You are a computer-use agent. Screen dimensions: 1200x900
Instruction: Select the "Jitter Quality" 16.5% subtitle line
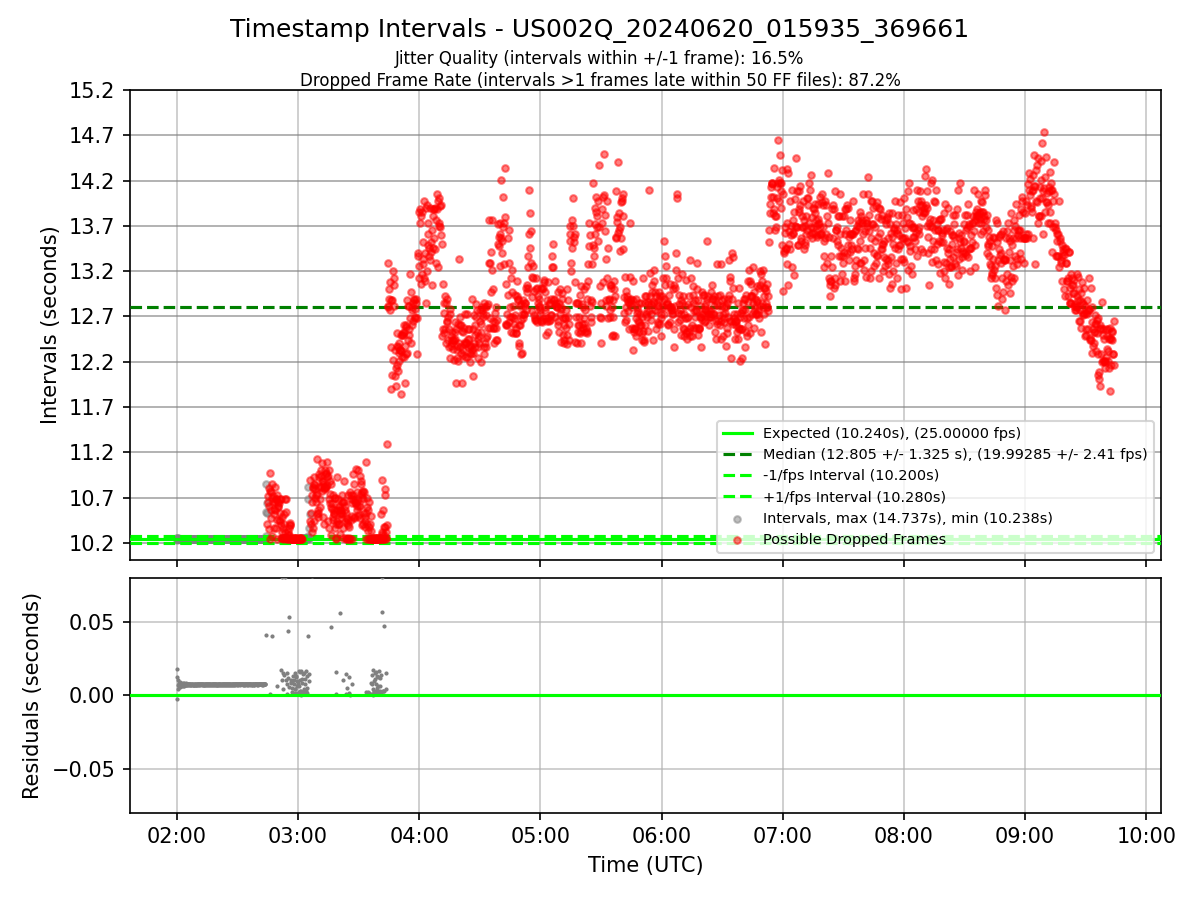click(599, 58)
